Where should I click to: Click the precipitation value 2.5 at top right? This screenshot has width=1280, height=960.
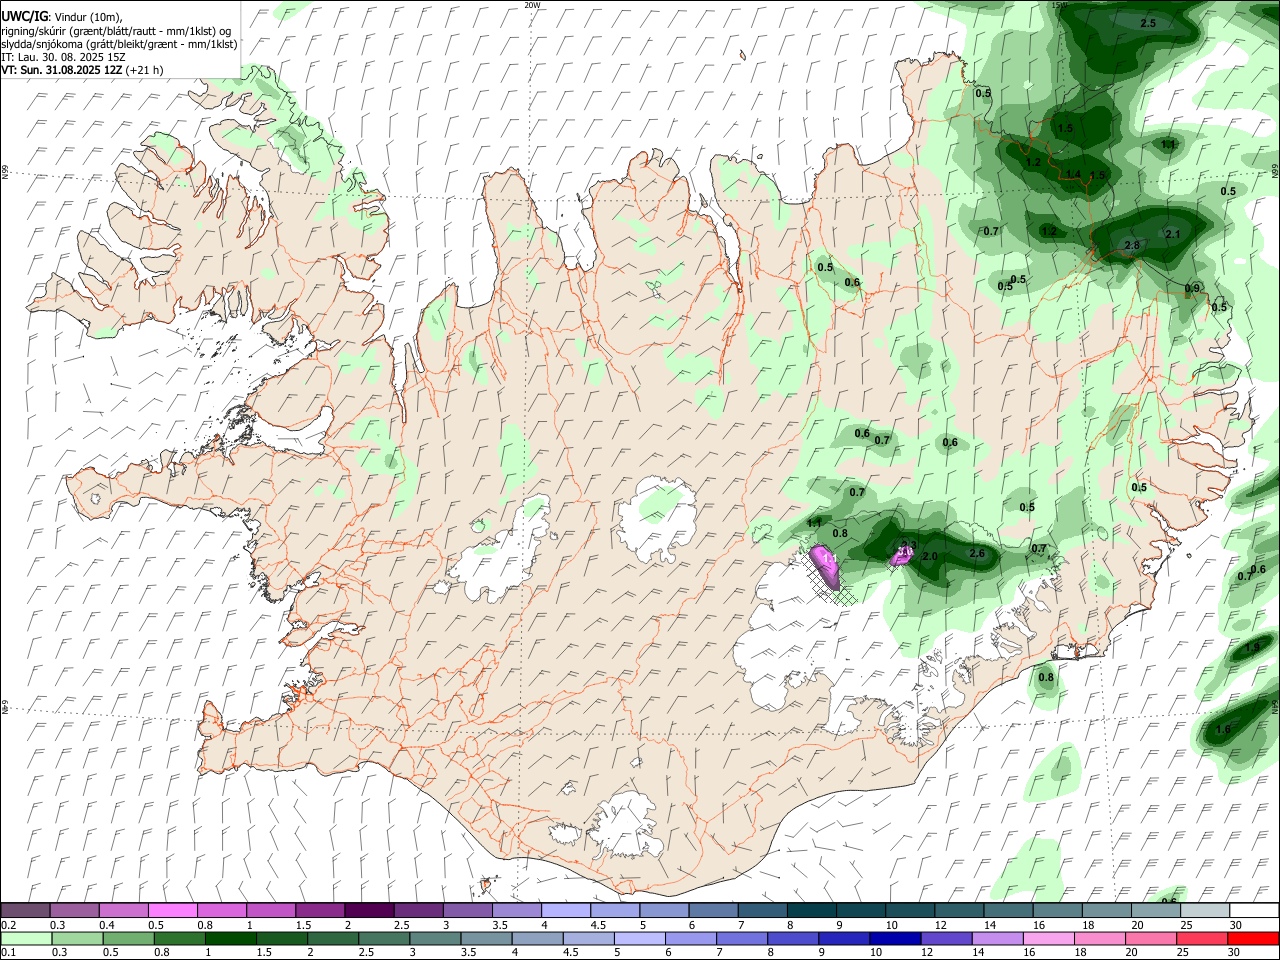1148,23
